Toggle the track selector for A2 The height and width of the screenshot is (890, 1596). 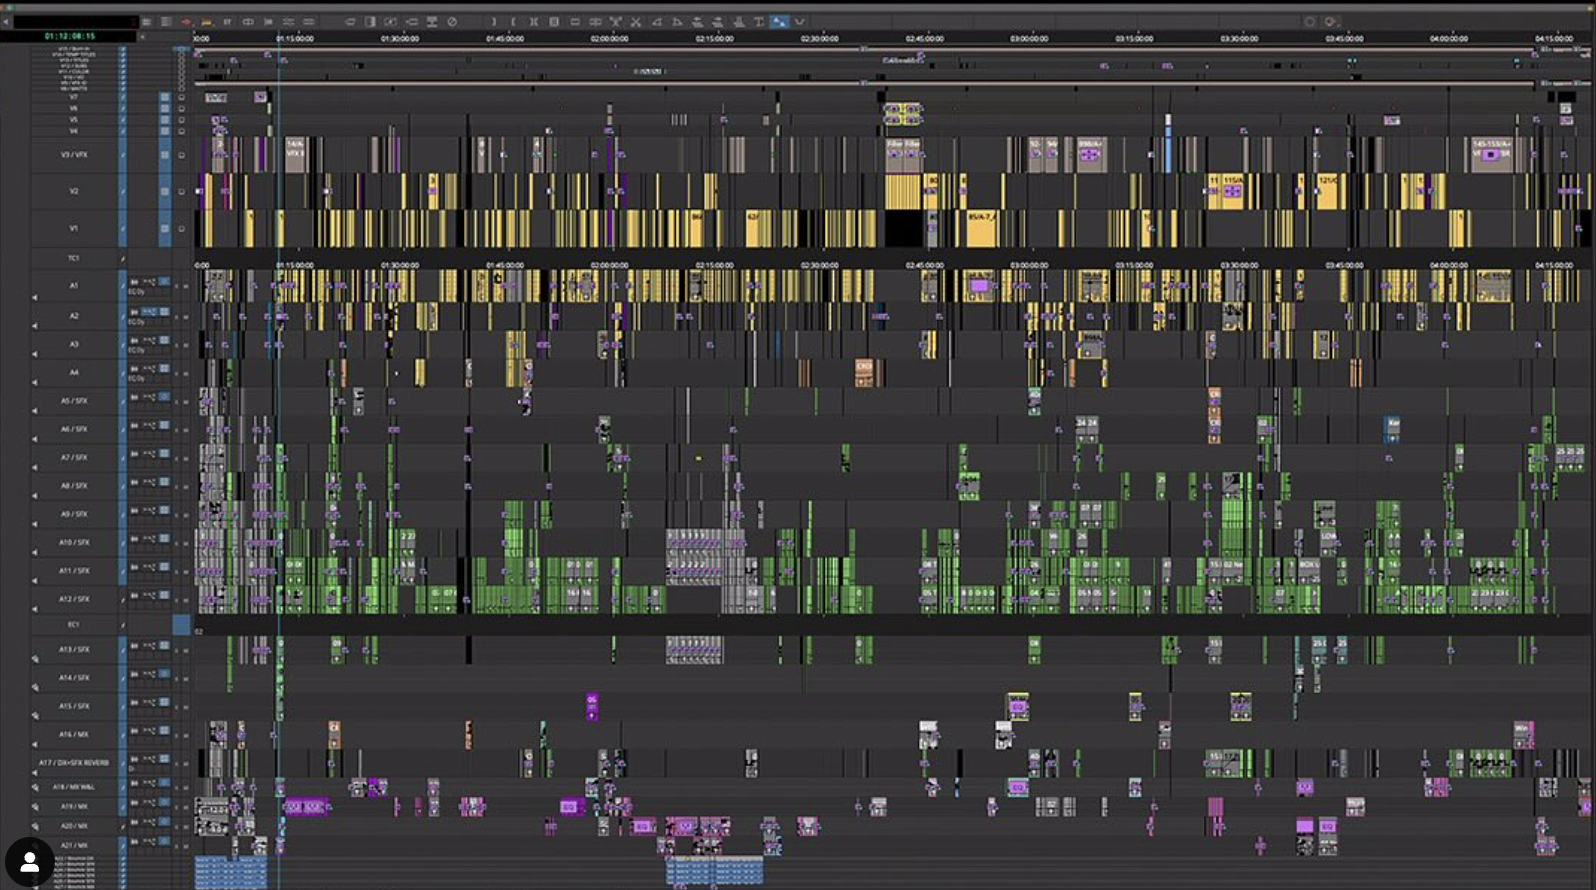[x=122, y=316]
